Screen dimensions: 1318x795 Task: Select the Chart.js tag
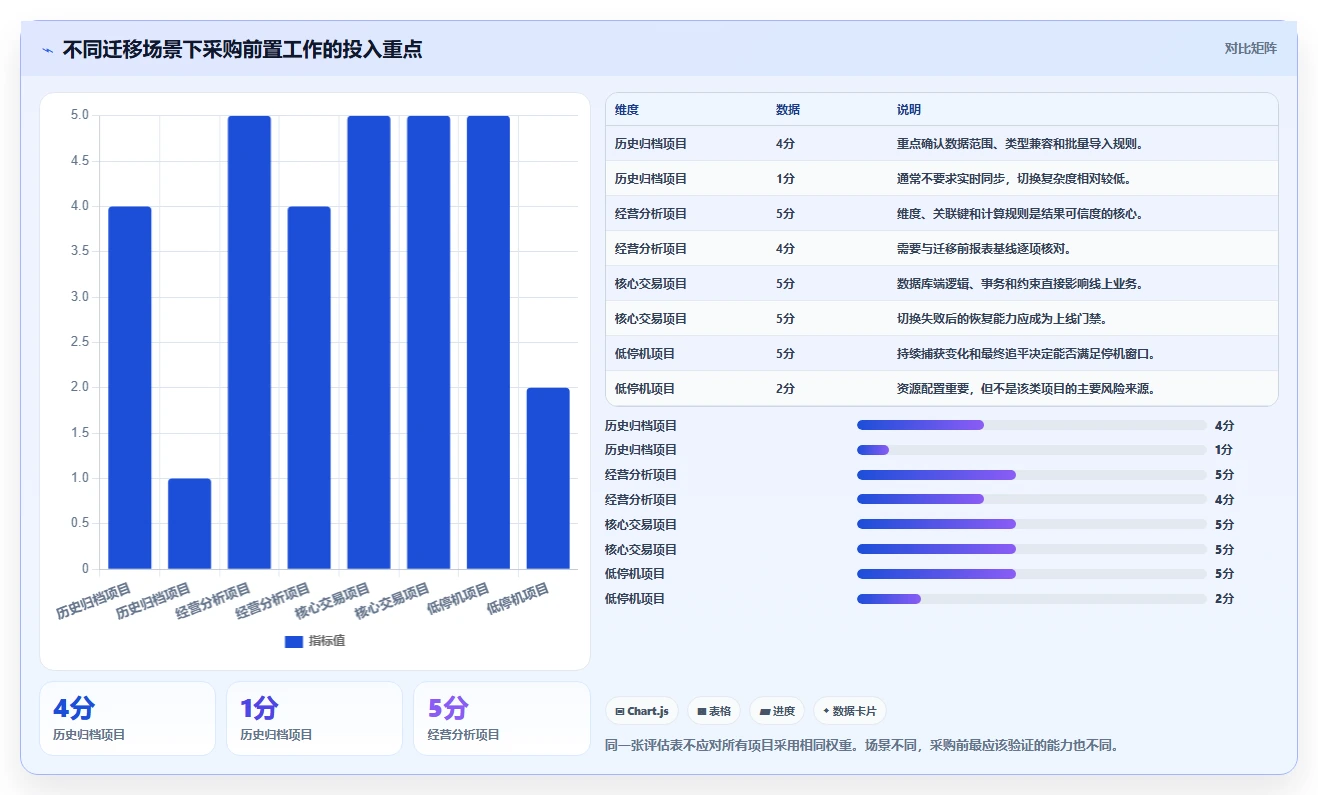click(x=642, y=711)
